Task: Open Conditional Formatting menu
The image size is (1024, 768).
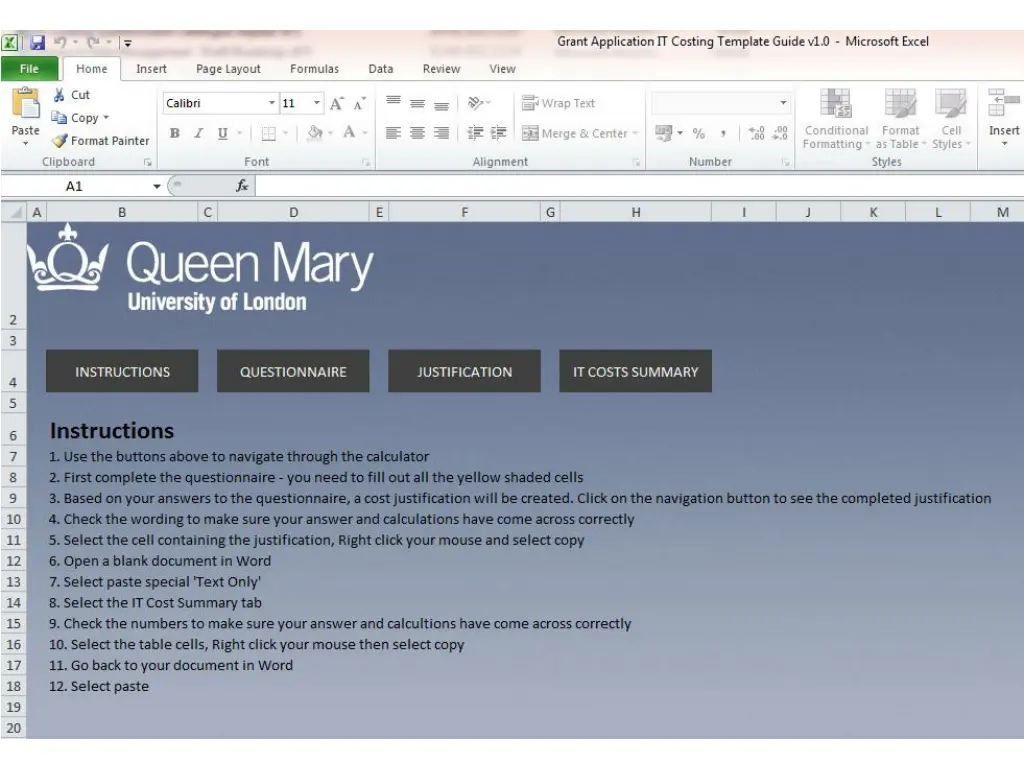Action: coord(836,119)
